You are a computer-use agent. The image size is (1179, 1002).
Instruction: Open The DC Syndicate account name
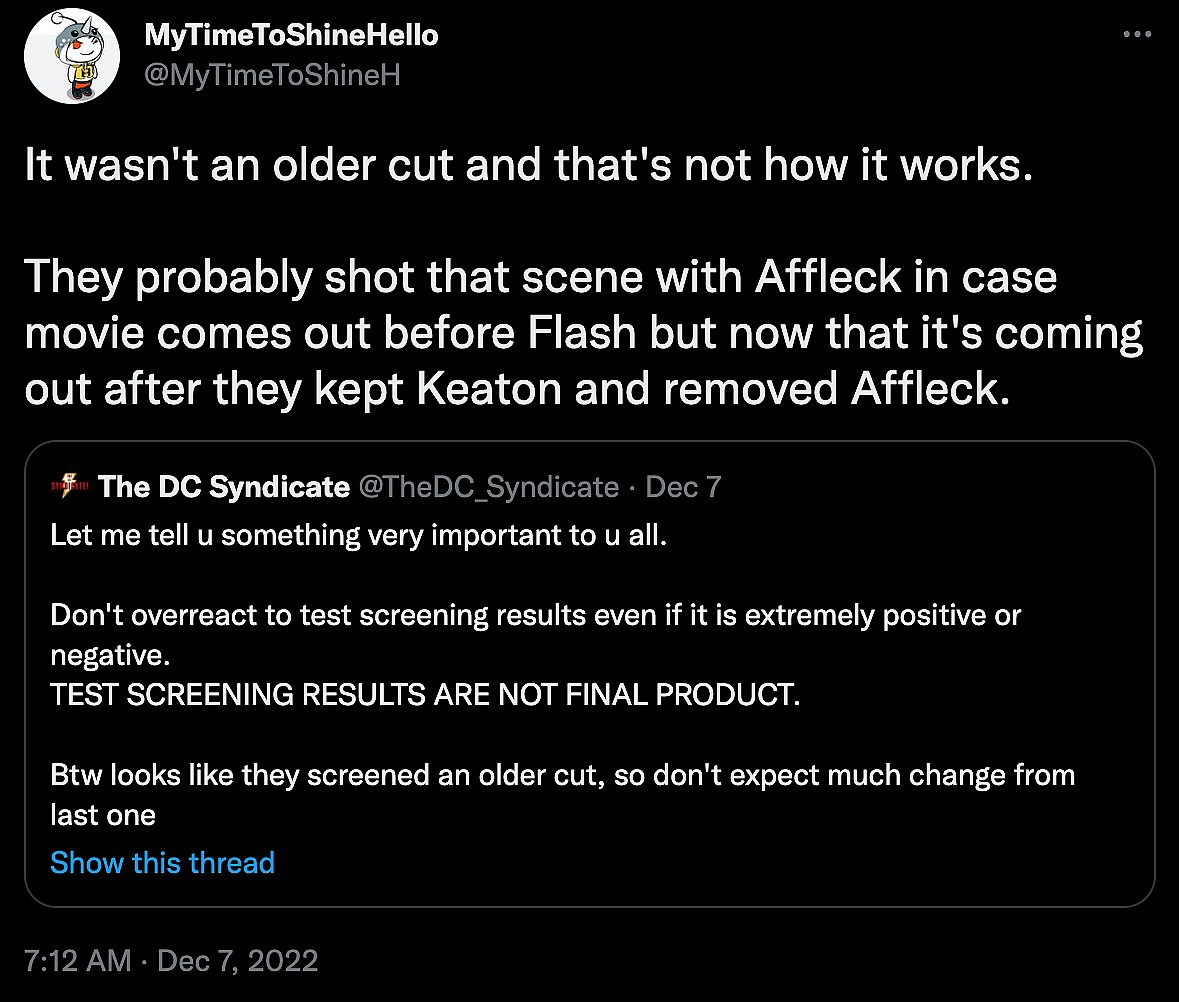point(224,487)
